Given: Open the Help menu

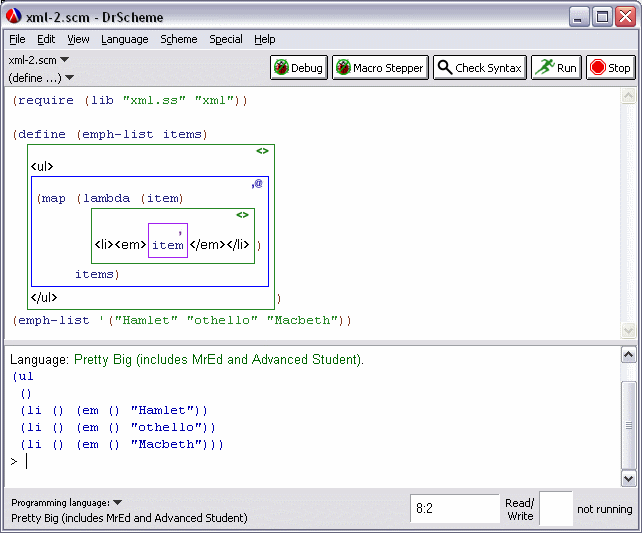Looking at the screenshot, I should click(264, 39).
